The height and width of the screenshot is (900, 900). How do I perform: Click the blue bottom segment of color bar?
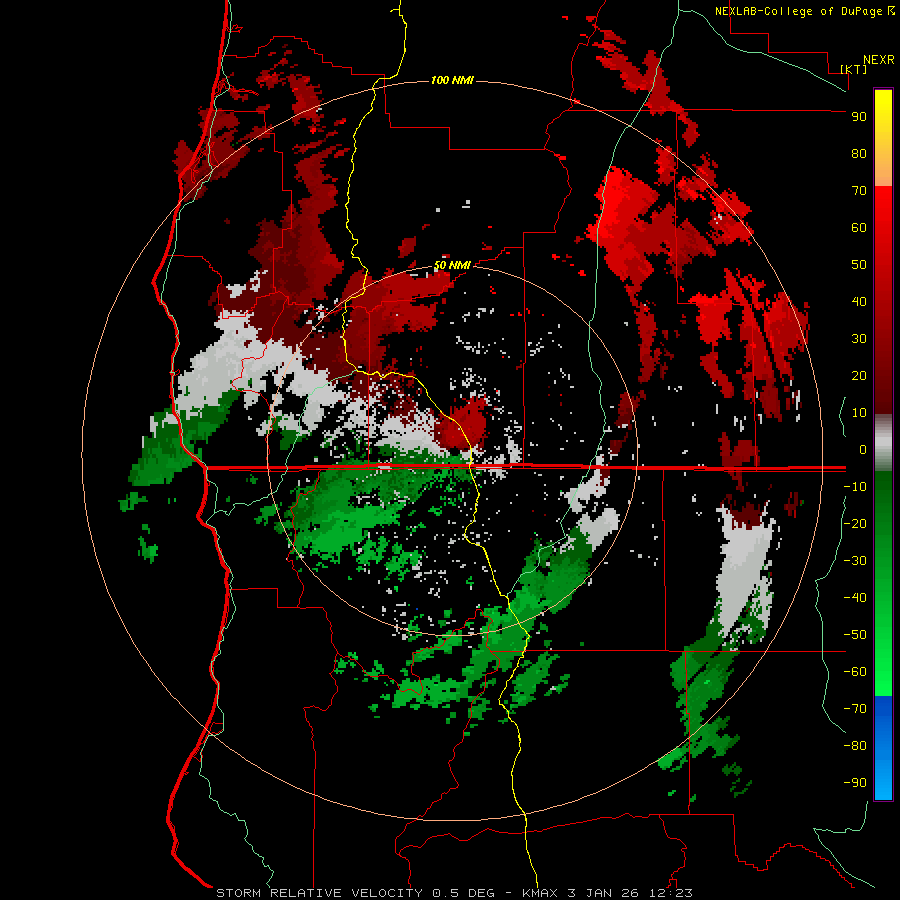pos(883,748)
